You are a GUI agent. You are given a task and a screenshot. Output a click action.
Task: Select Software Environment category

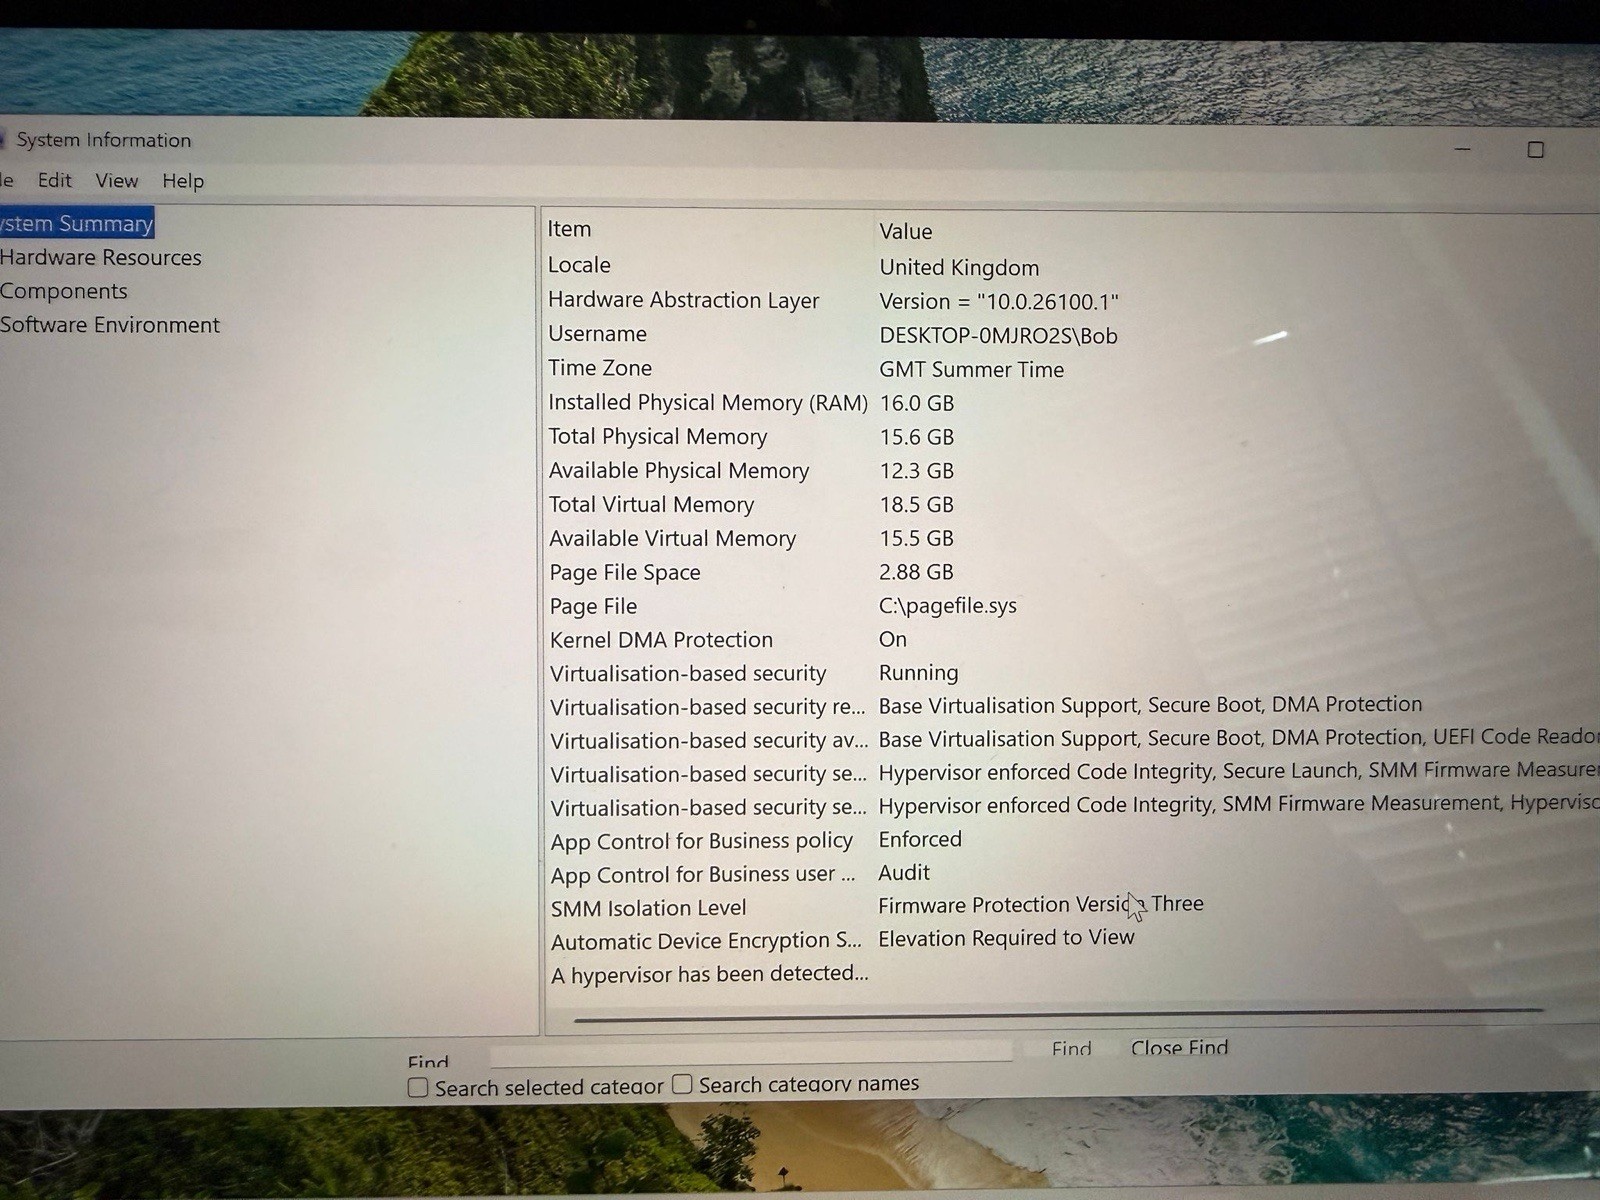click(110, 325)
